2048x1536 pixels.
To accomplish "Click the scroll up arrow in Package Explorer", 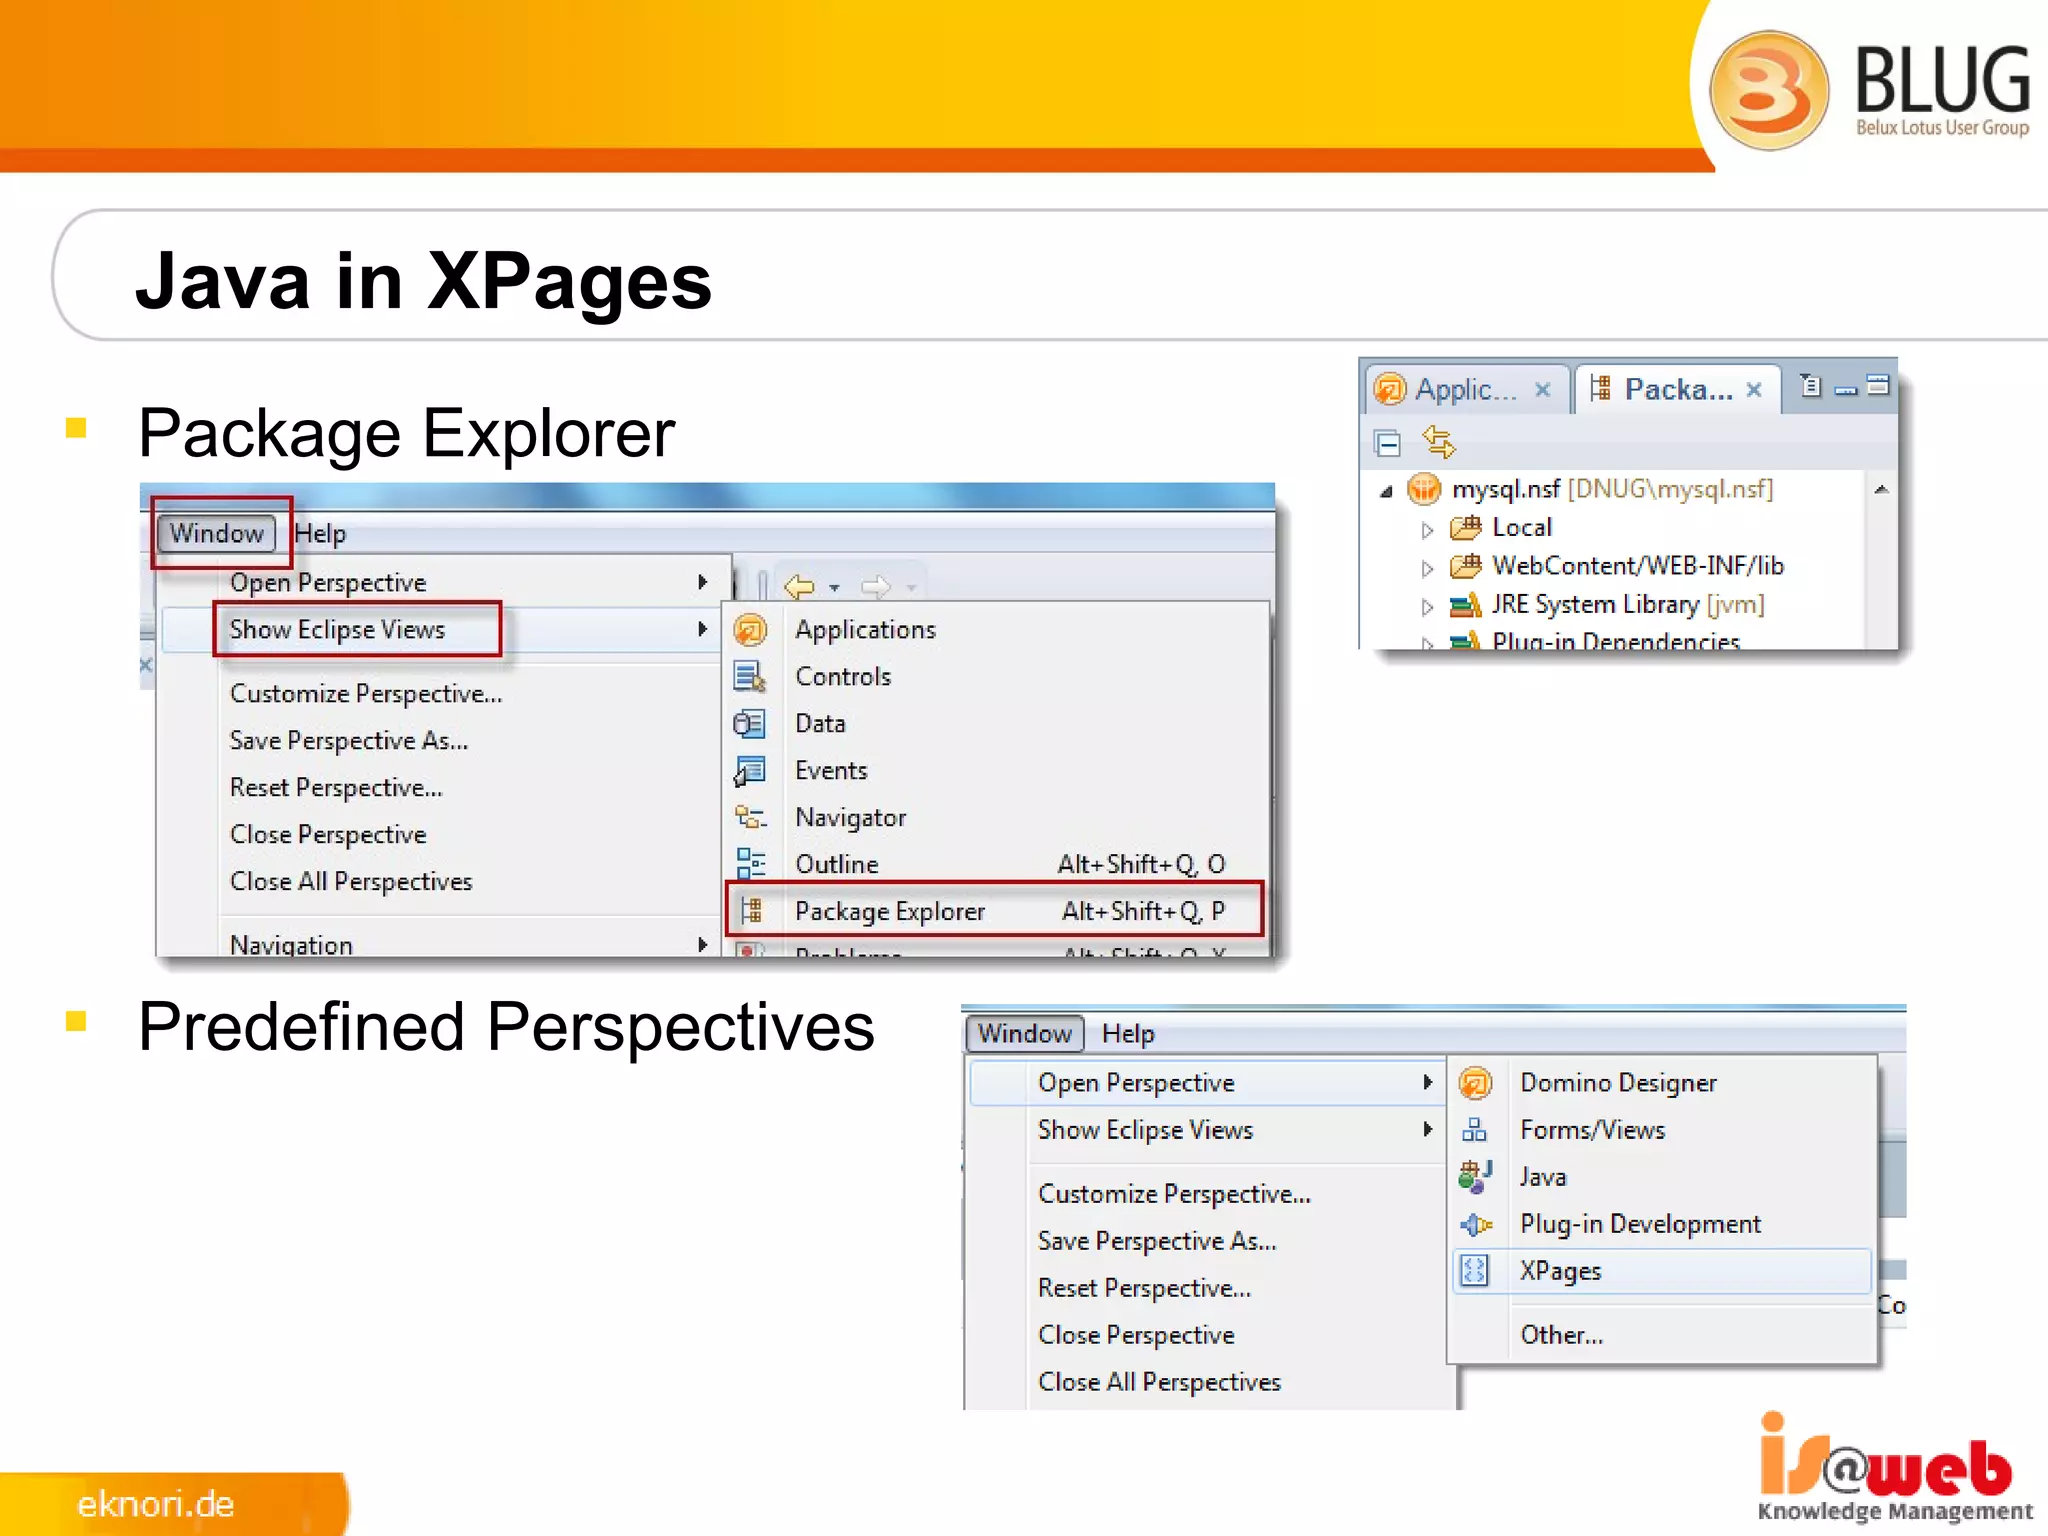I will 1880,489.
